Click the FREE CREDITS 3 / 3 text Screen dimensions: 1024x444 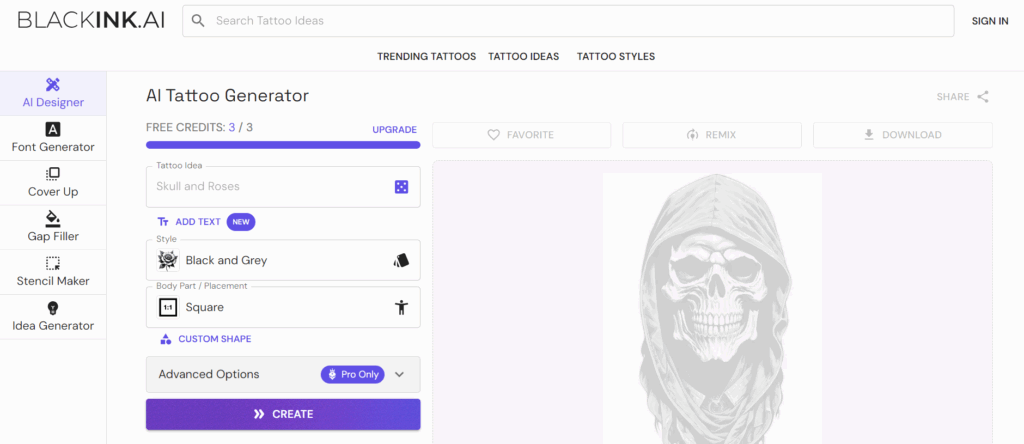pos(199,127)
